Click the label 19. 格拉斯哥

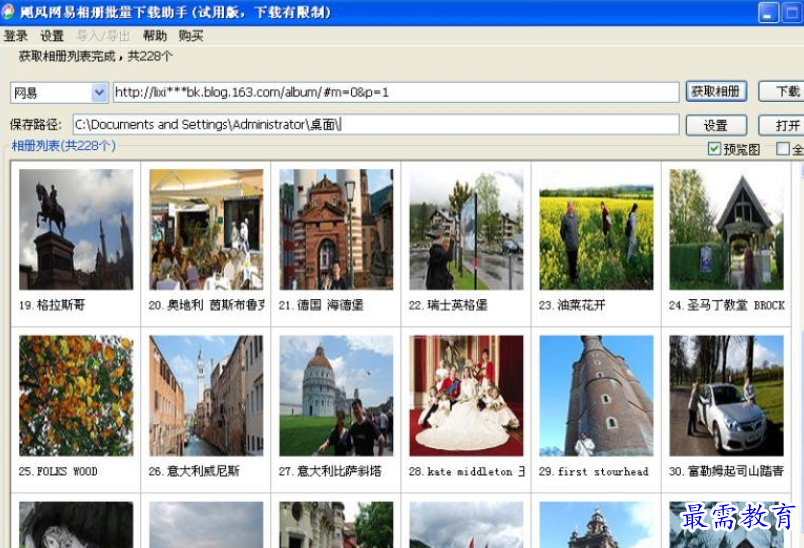pos(52,305)
